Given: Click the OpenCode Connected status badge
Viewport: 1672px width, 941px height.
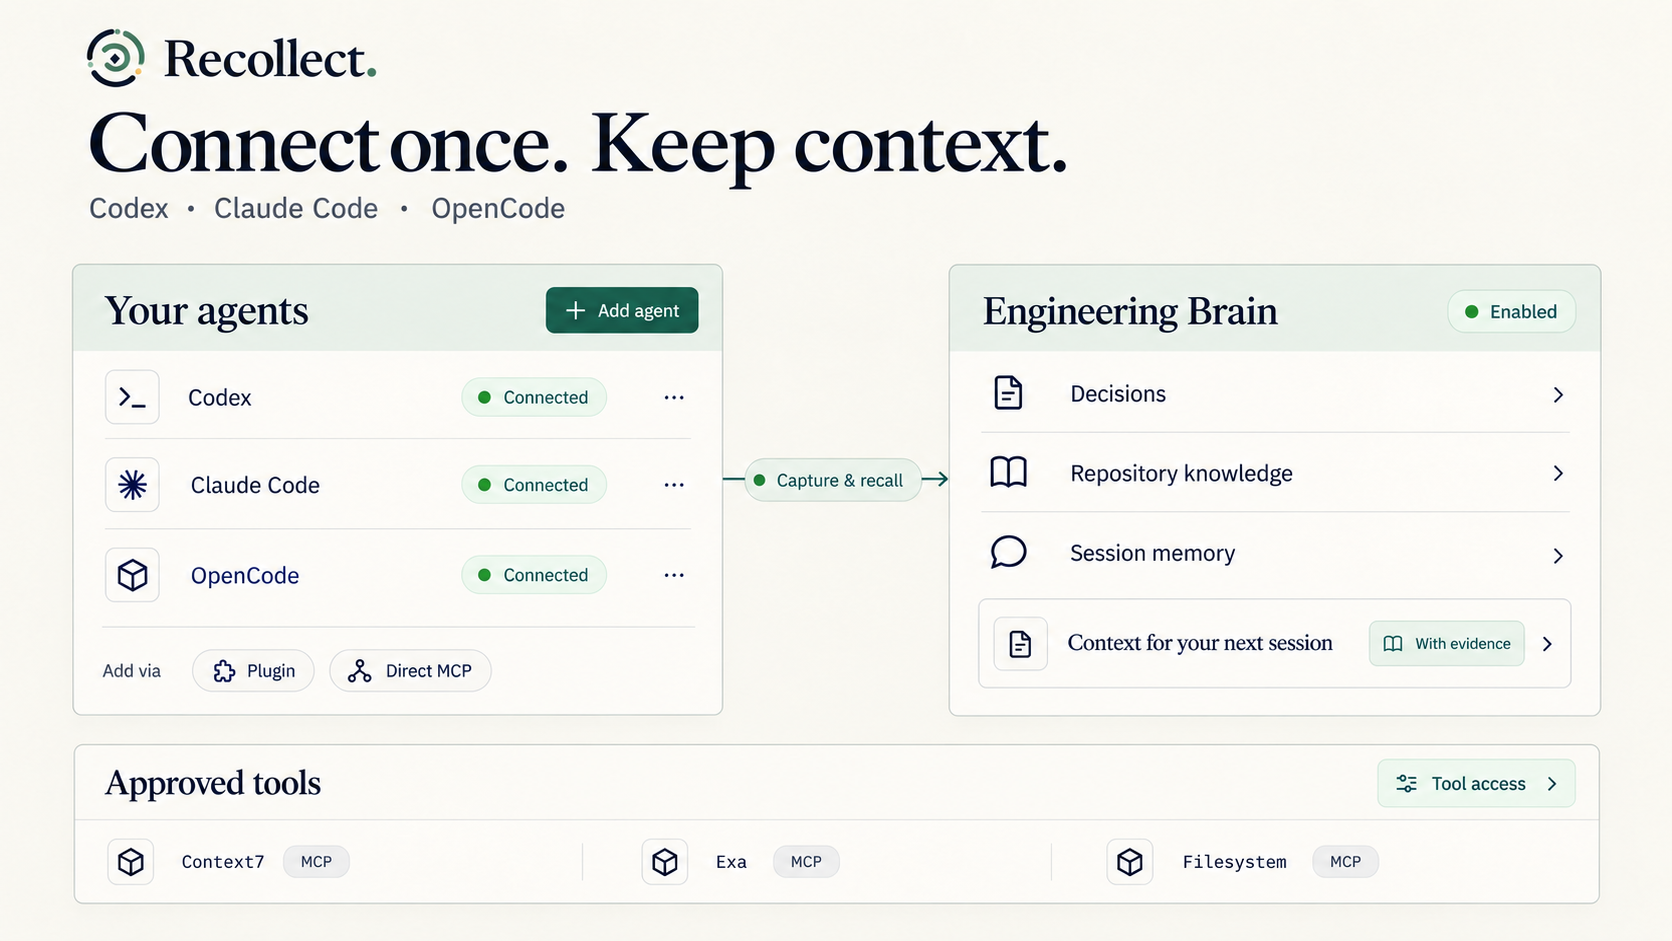Looking at the screenshot, I should [534, 575].
